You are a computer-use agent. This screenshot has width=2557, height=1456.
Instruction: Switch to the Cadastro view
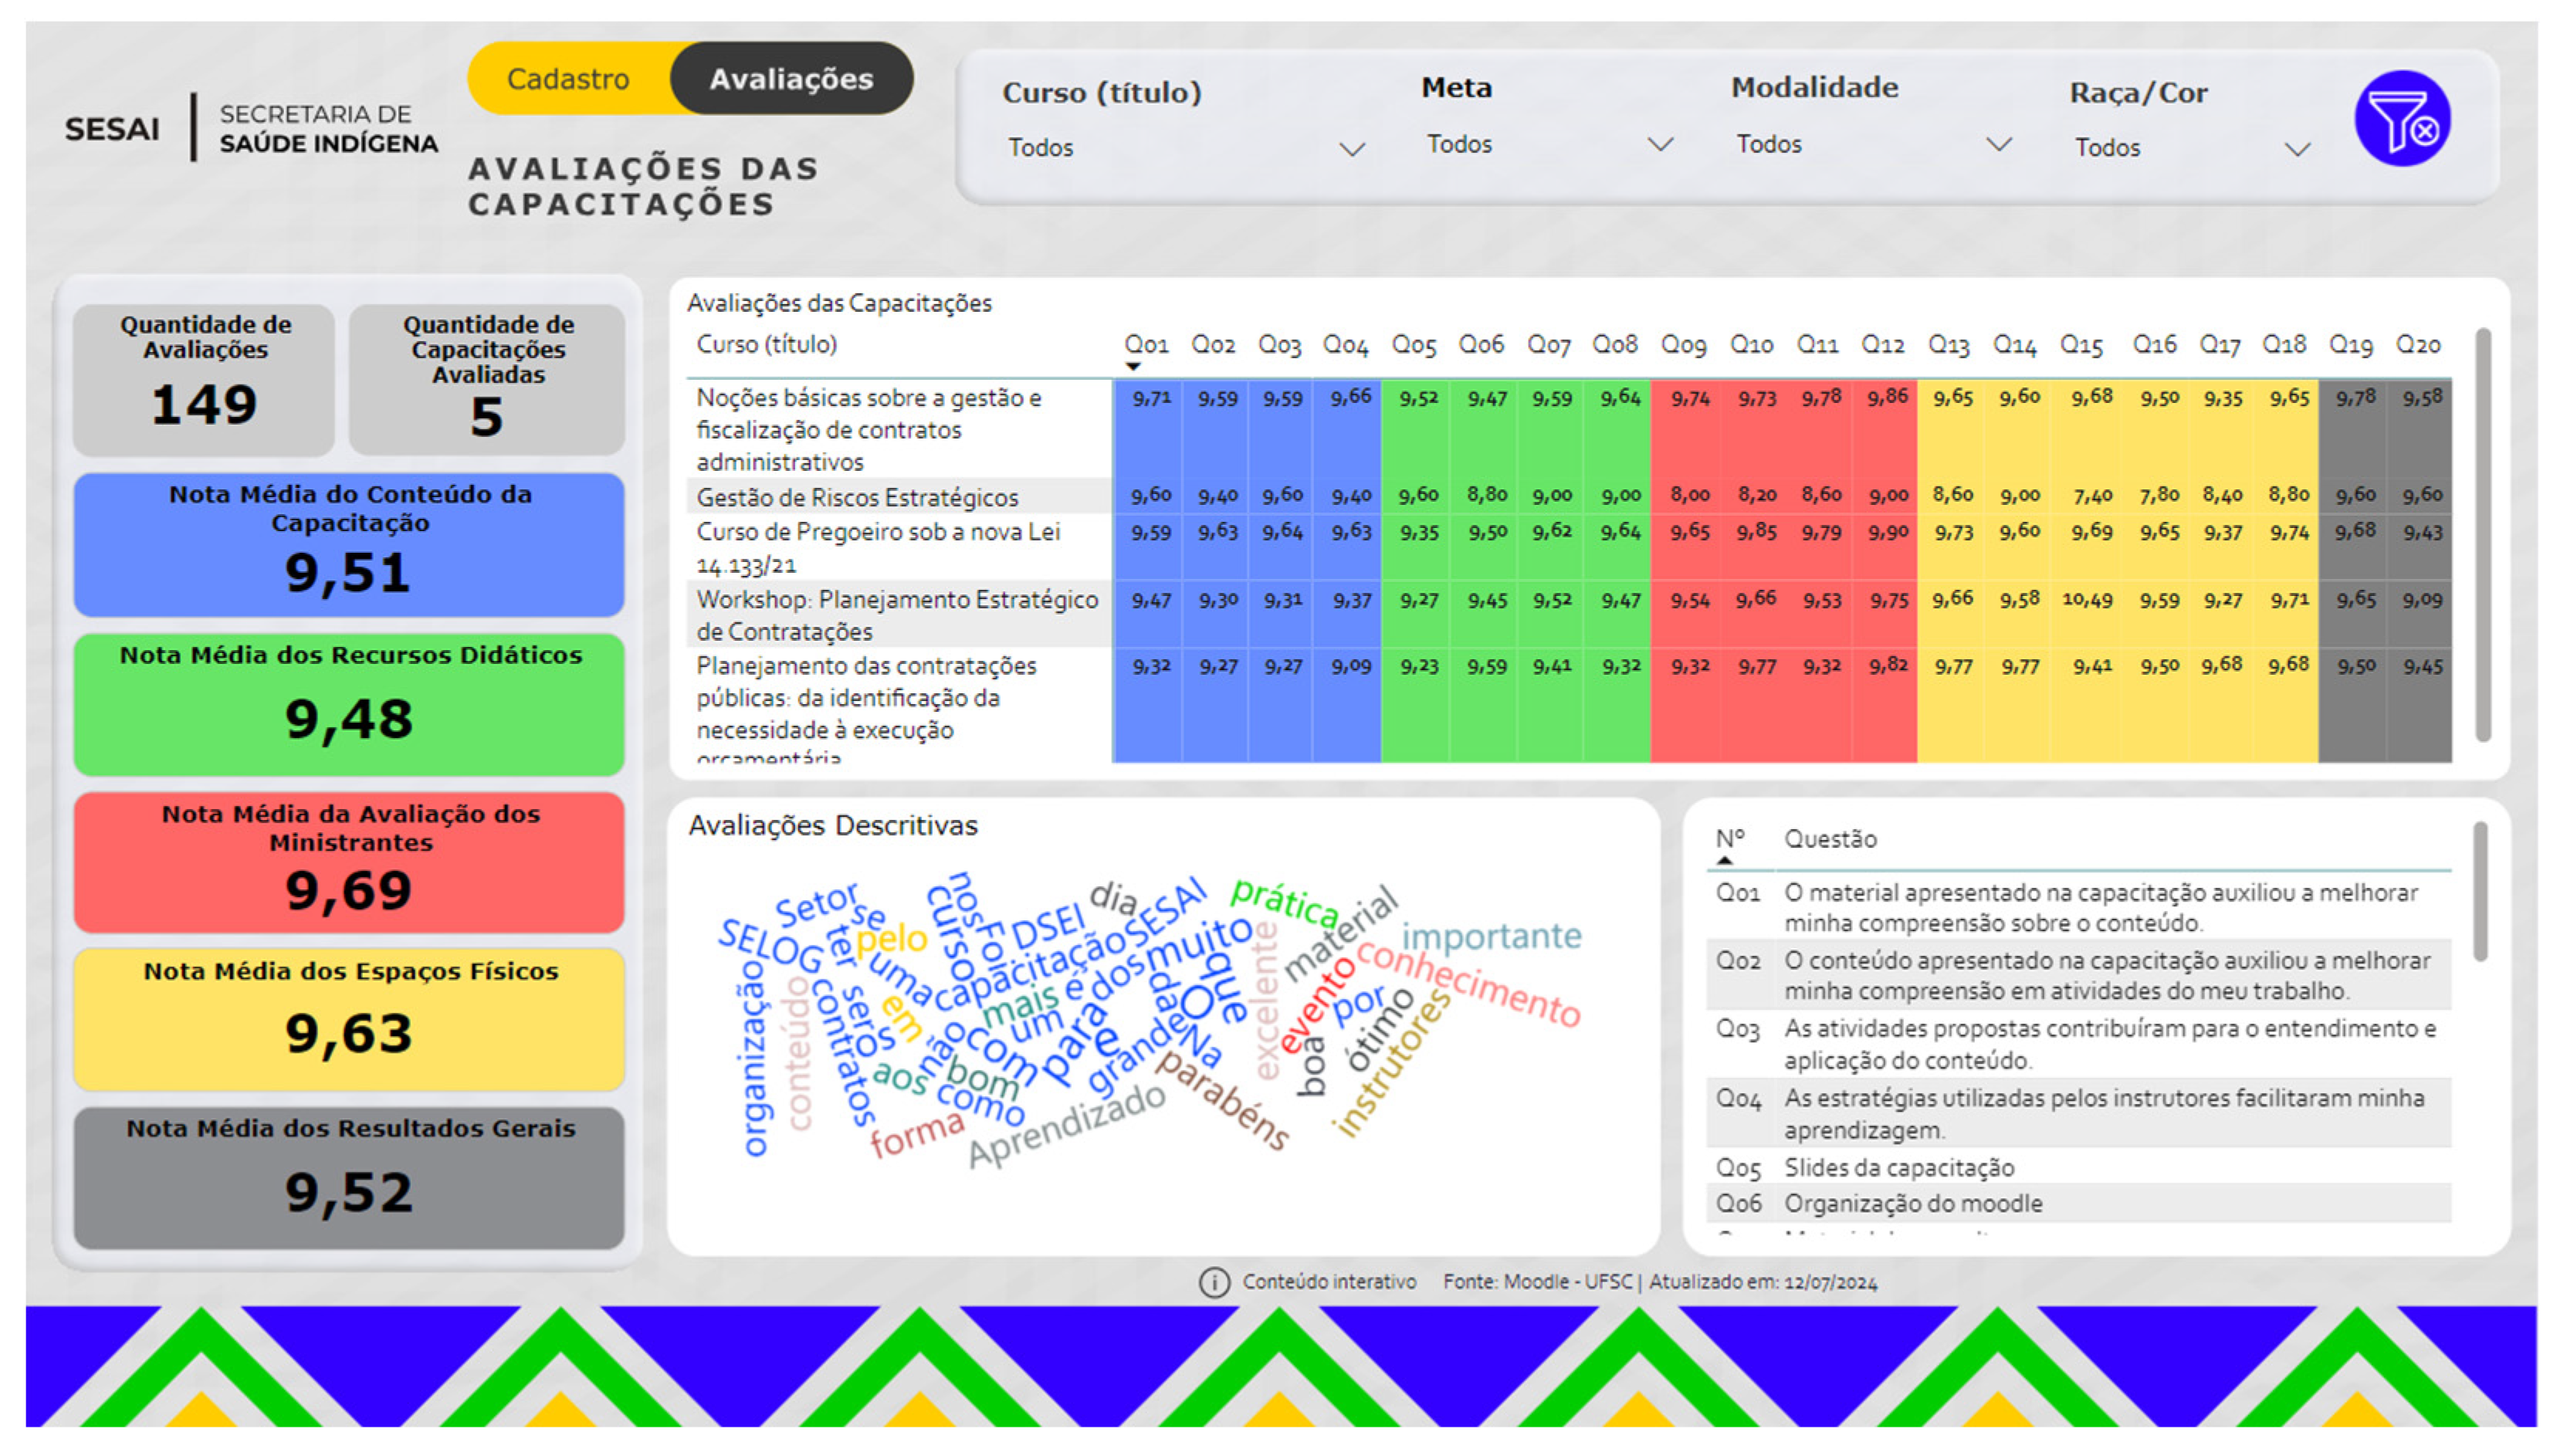pos(568,79)
